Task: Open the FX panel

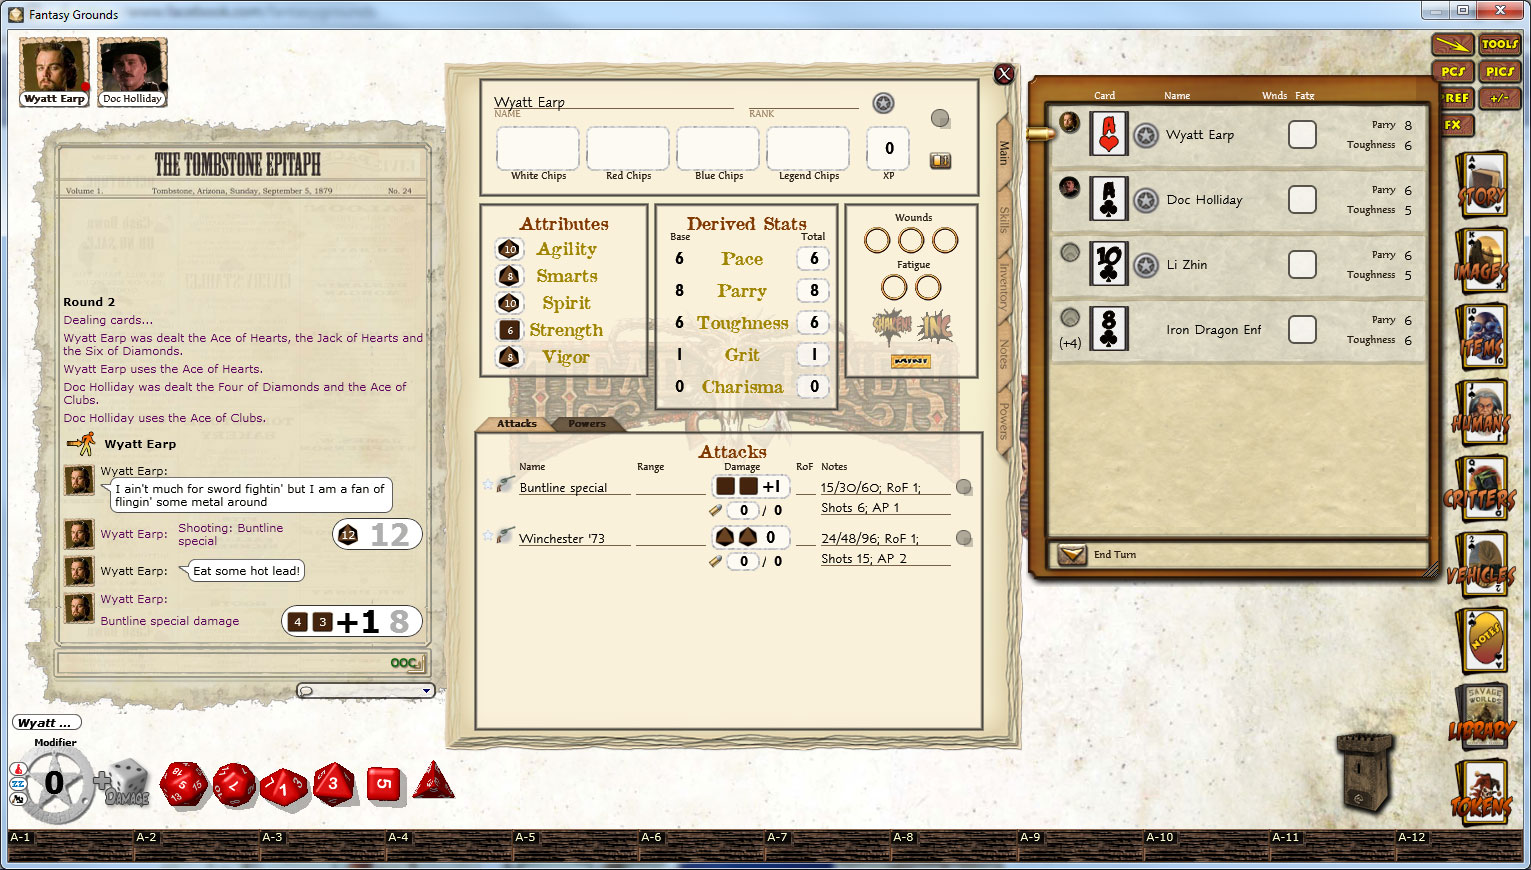Action: pyautogui.click(x=1456, y=124)
